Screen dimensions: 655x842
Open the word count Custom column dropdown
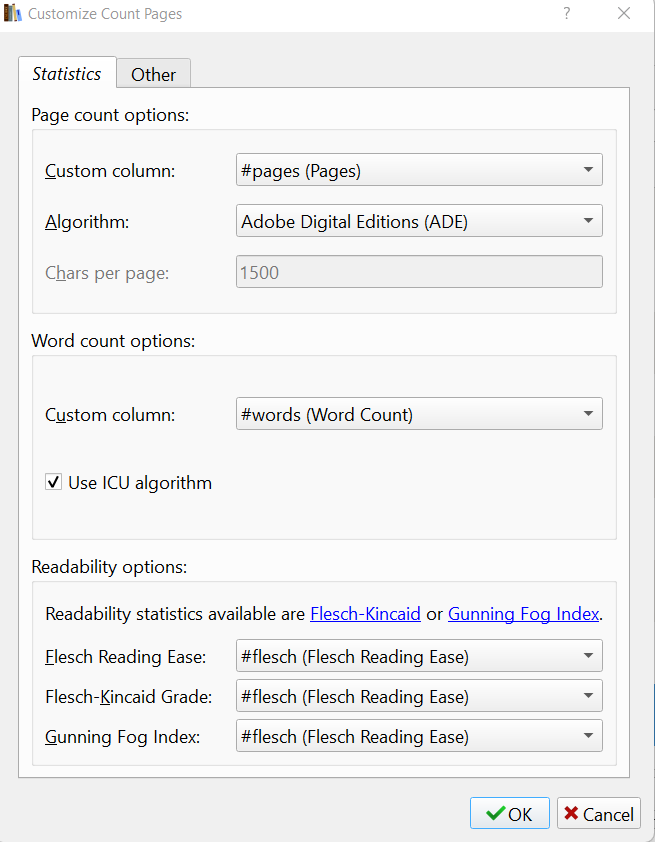tap(419, 414)
